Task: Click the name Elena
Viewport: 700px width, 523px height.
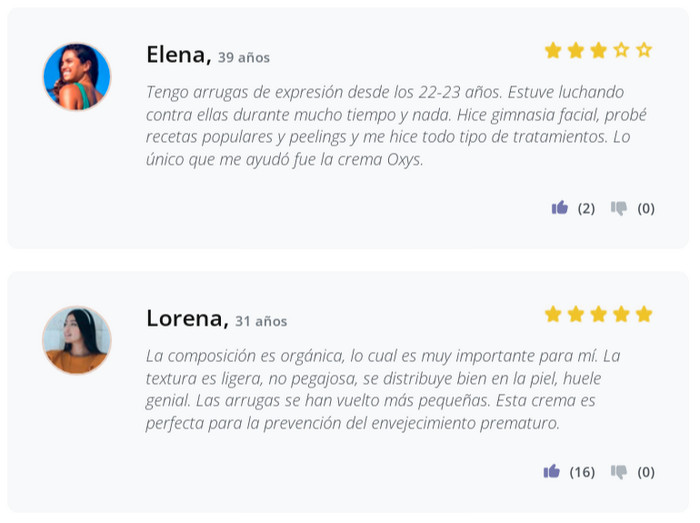Action: pos(178,55)
